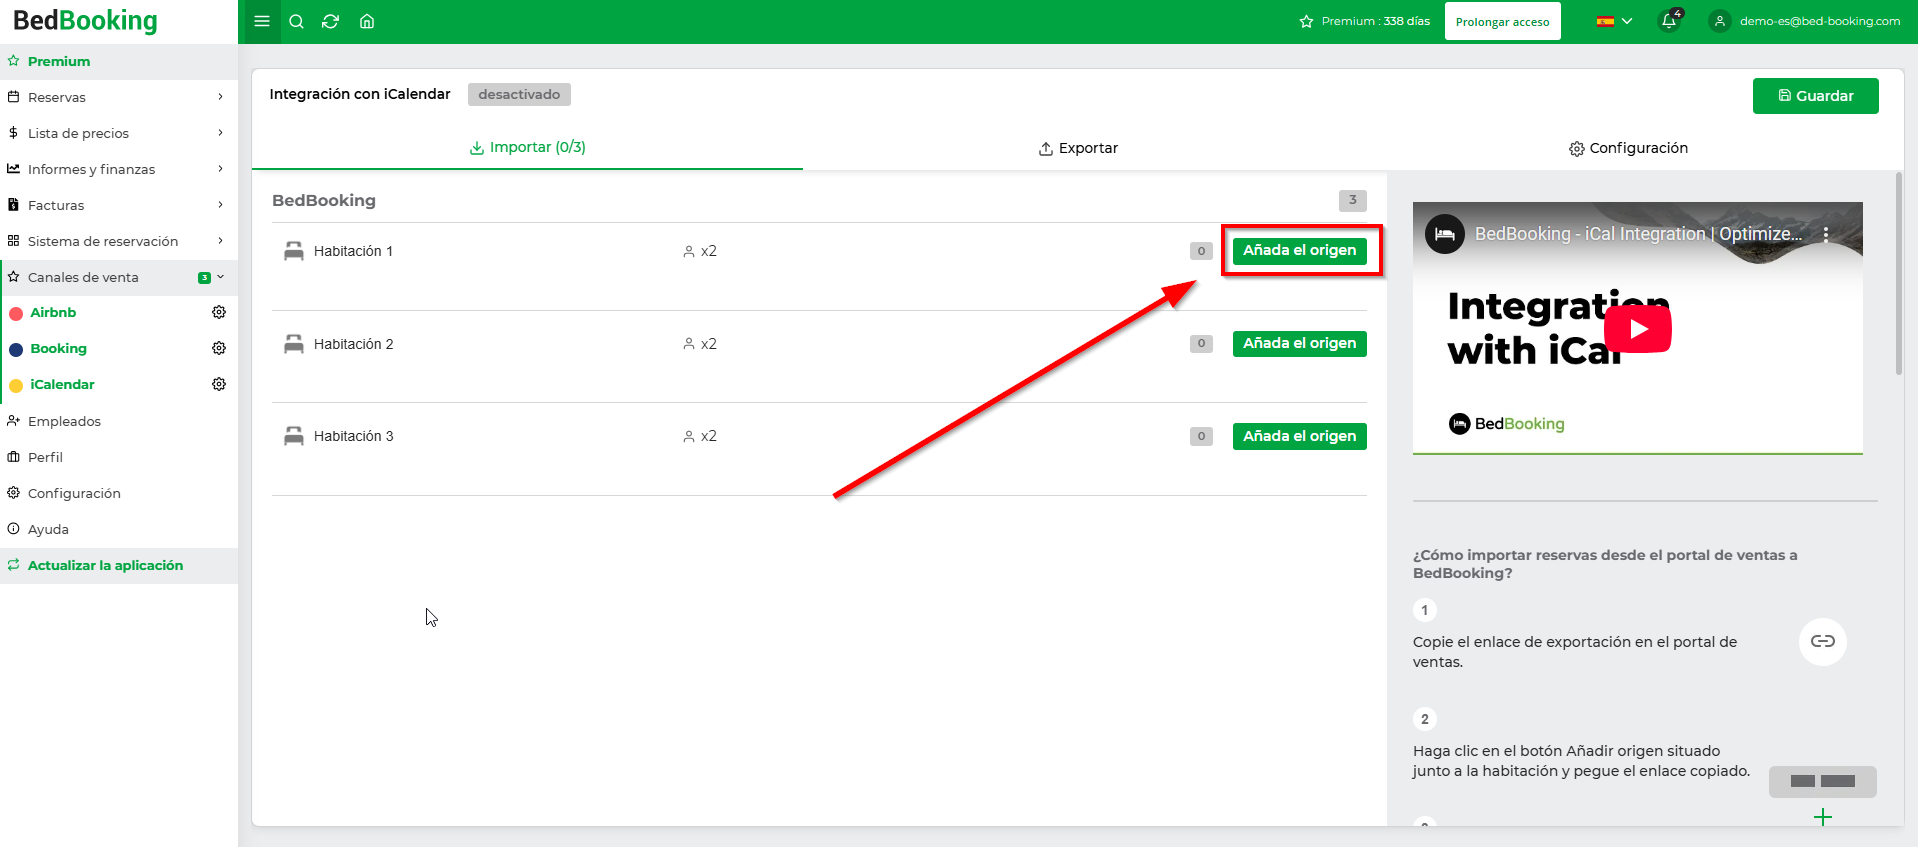Select Booking in the sidebar
This screenshot has width=1918, height=847.
[58, 348]
